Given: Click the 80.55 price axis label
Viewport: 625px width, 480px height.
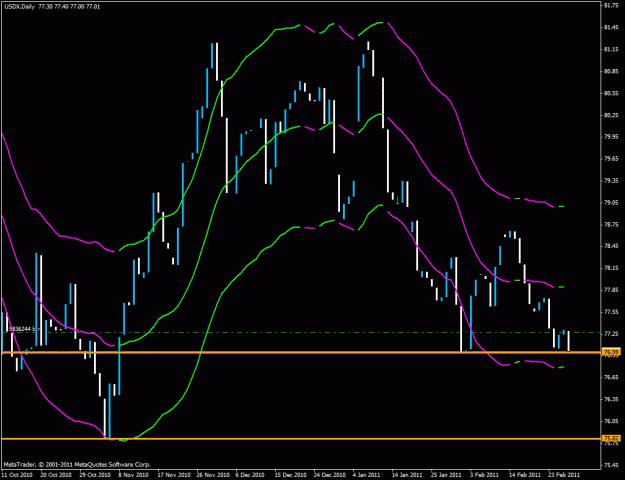Looking at the screenshot, I should pos(611,94).
